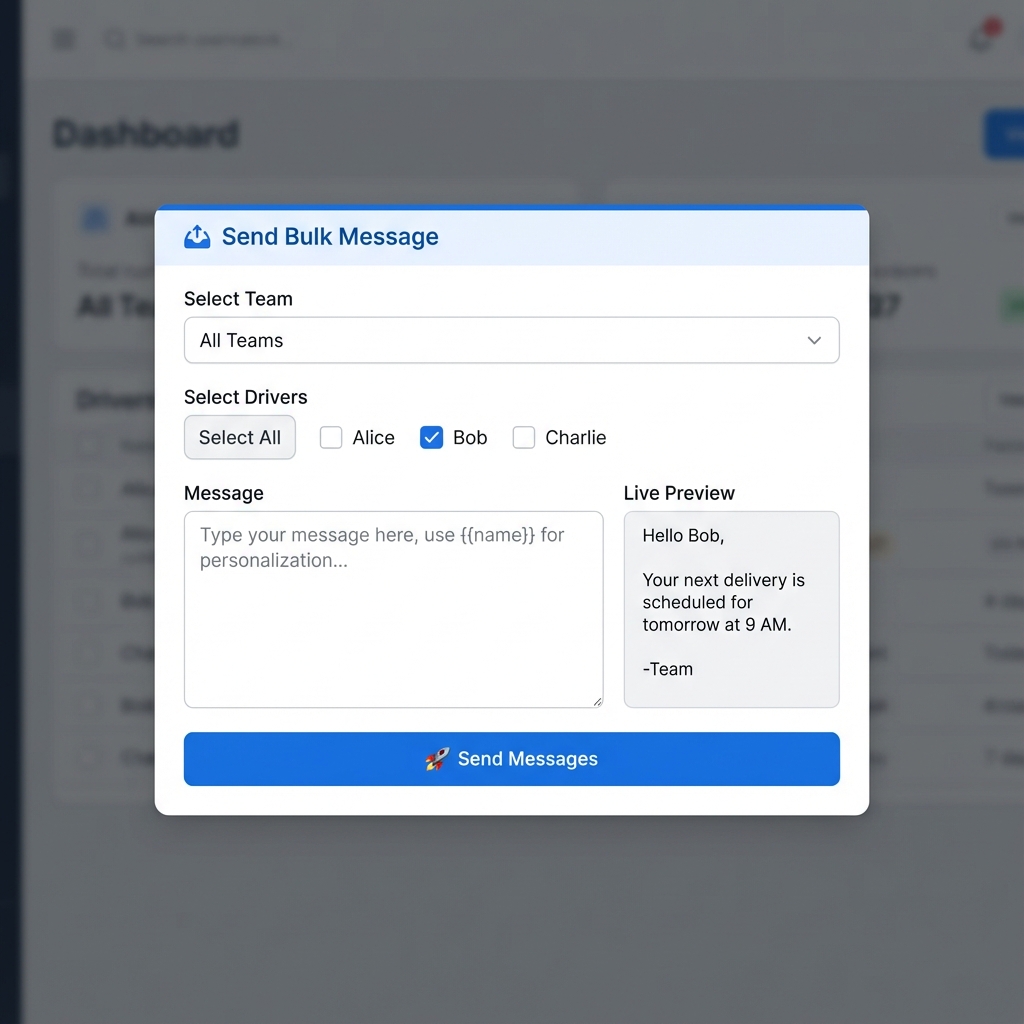Screen dimensions: 1024x1024
Task: Click the textarea resize grip
Action: pyautogui.click(x=598, y=701)
